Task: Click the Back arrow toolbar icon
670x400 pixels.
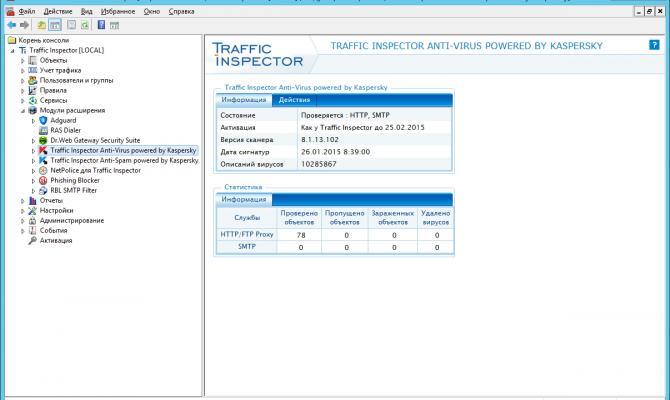Action: click(x=12, y=25)
